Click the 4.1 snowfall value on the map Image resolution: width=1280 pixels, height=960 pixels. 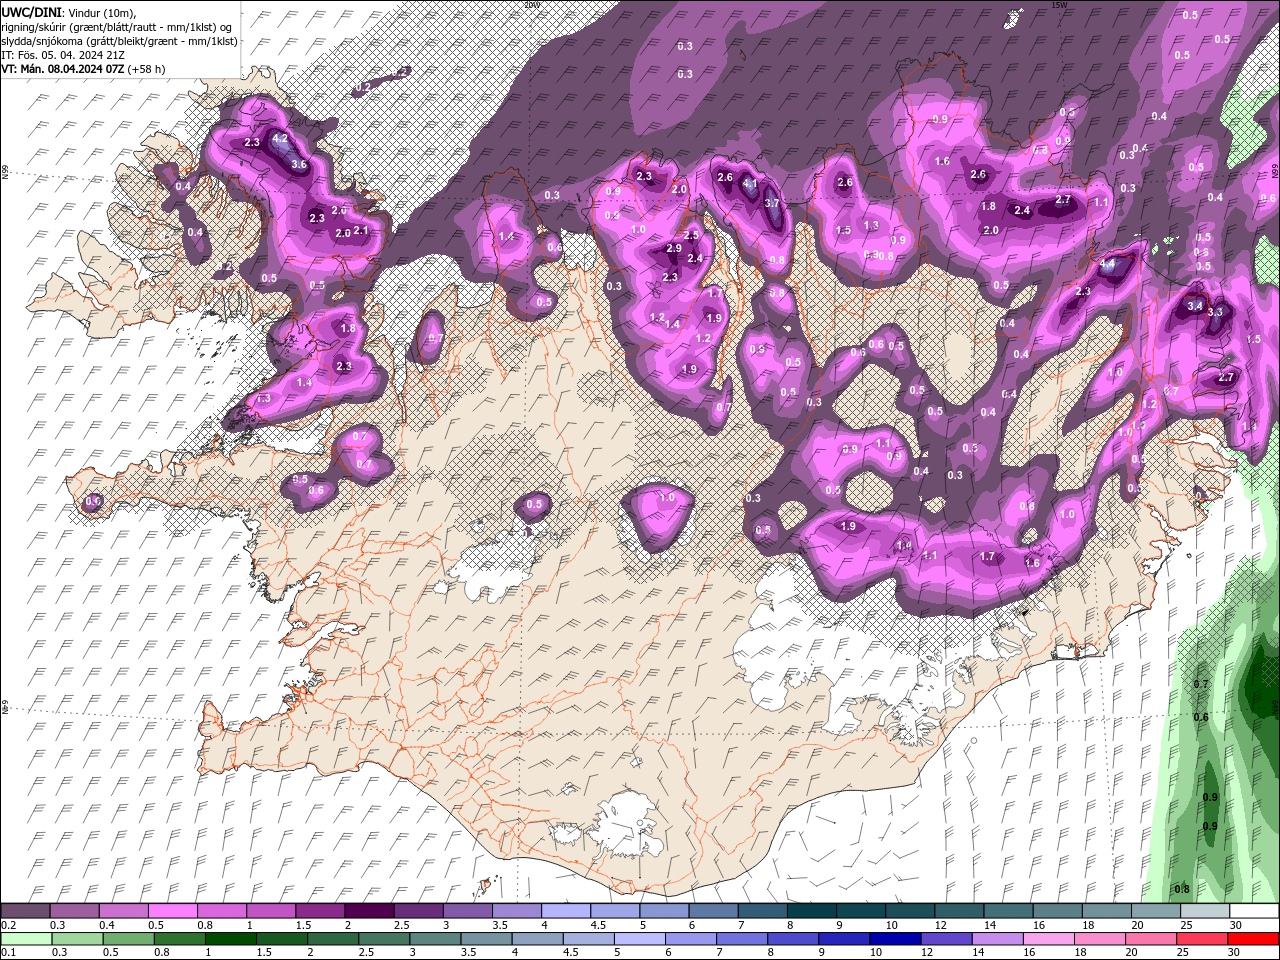(751, 184)
